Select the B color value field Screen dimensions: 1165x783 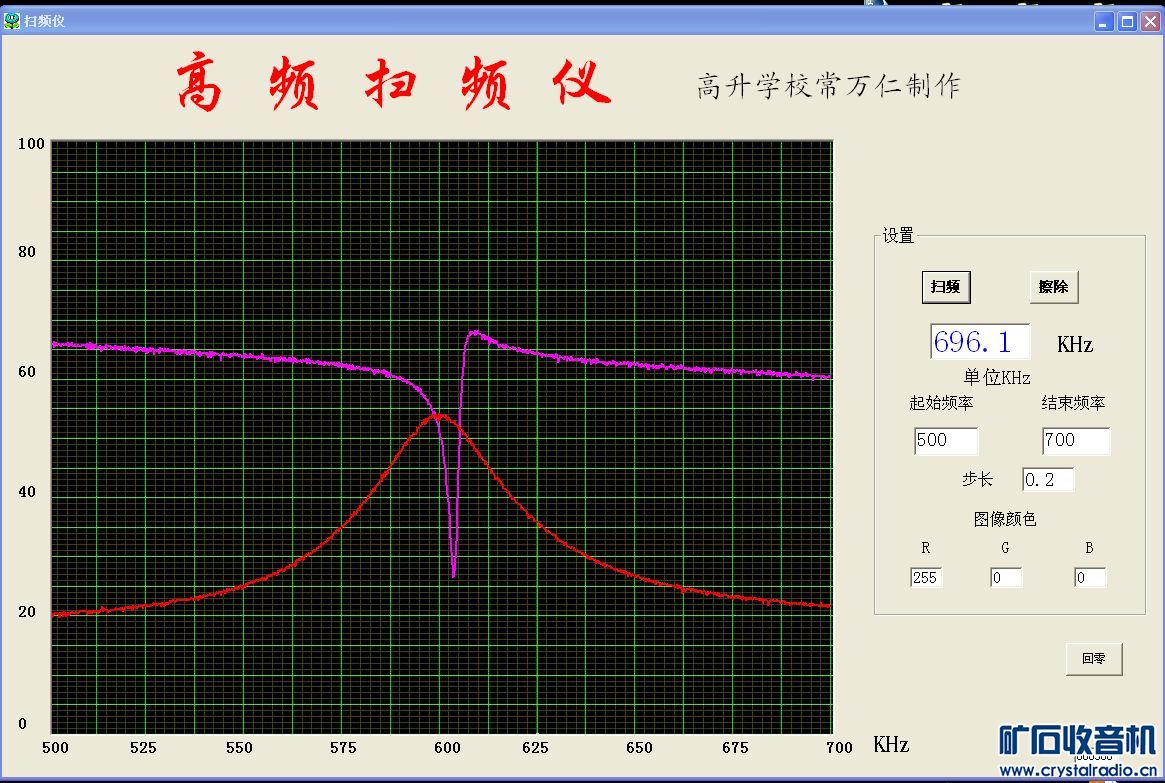tap(1090, 577)
